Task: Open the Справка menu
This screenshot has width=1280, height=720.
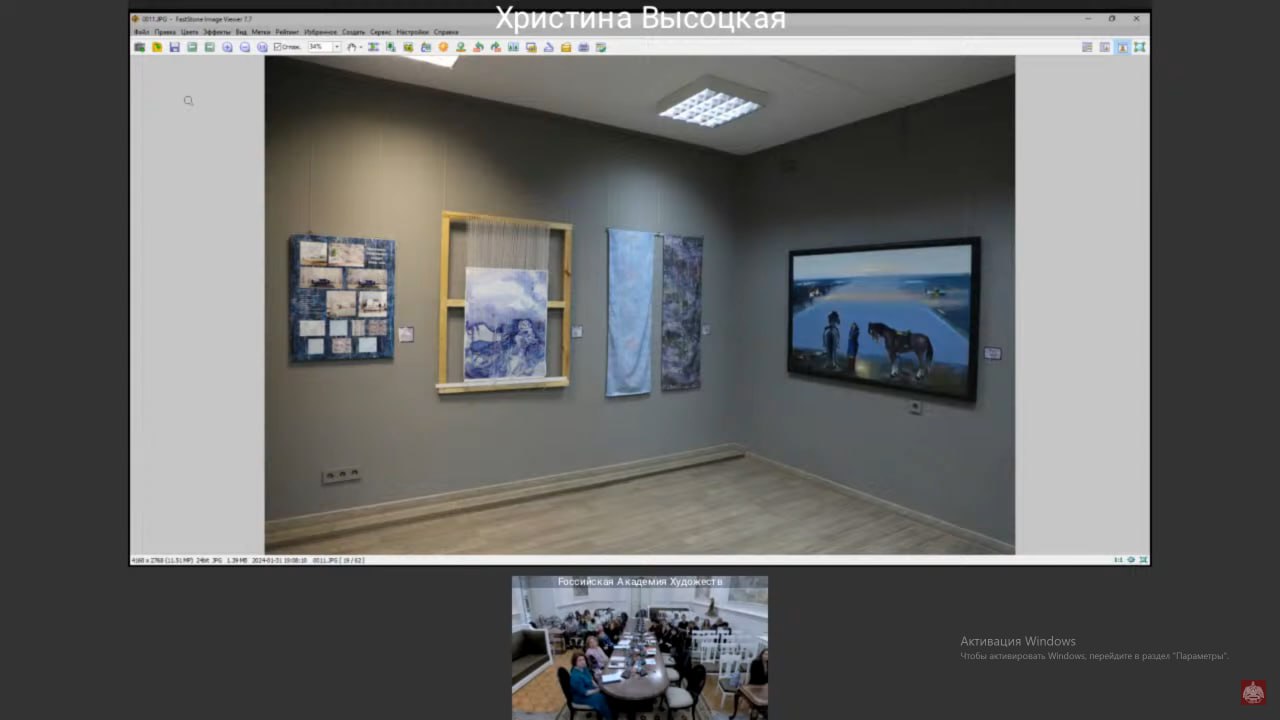Action: tap(446, 32)
